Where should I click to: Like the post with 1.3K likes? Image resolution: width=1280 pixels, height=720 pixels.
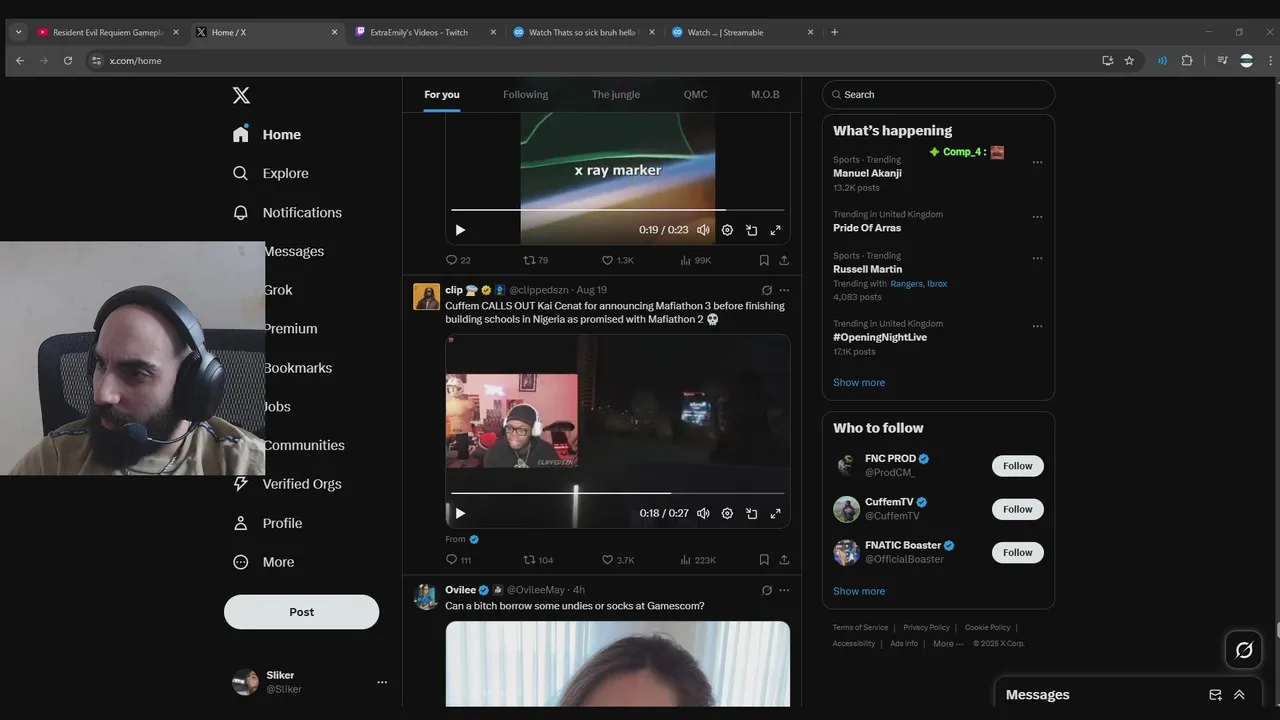coord(618,260)
